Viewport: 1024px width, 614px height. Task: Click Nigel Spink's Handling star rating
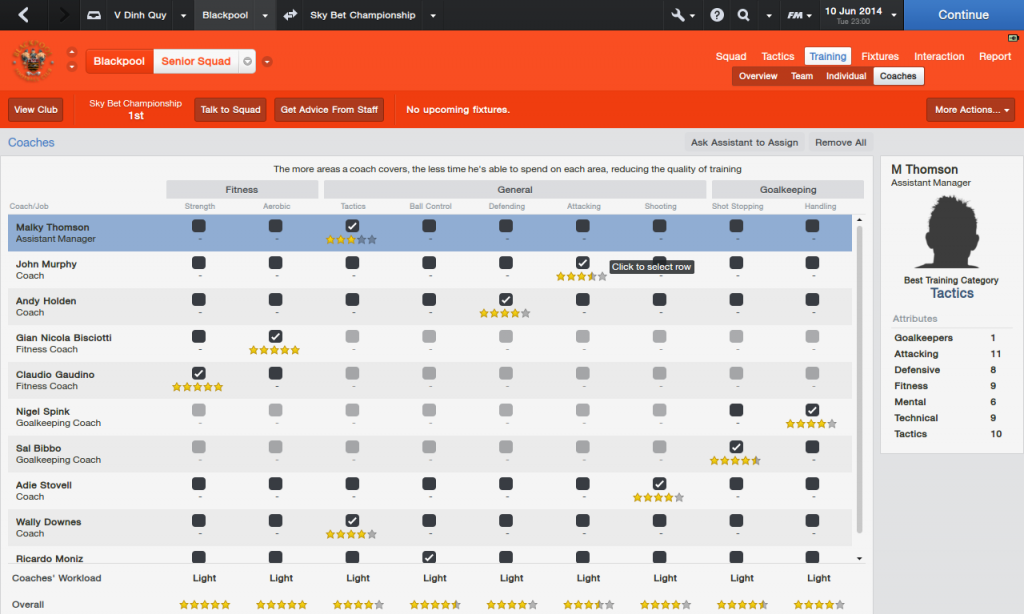(811, 424)
